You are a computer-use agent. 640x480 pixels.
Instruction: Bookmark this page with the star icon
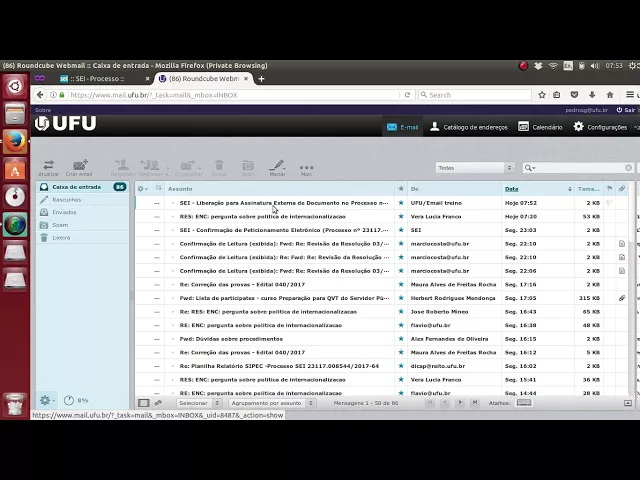click(x=542, y=95)
